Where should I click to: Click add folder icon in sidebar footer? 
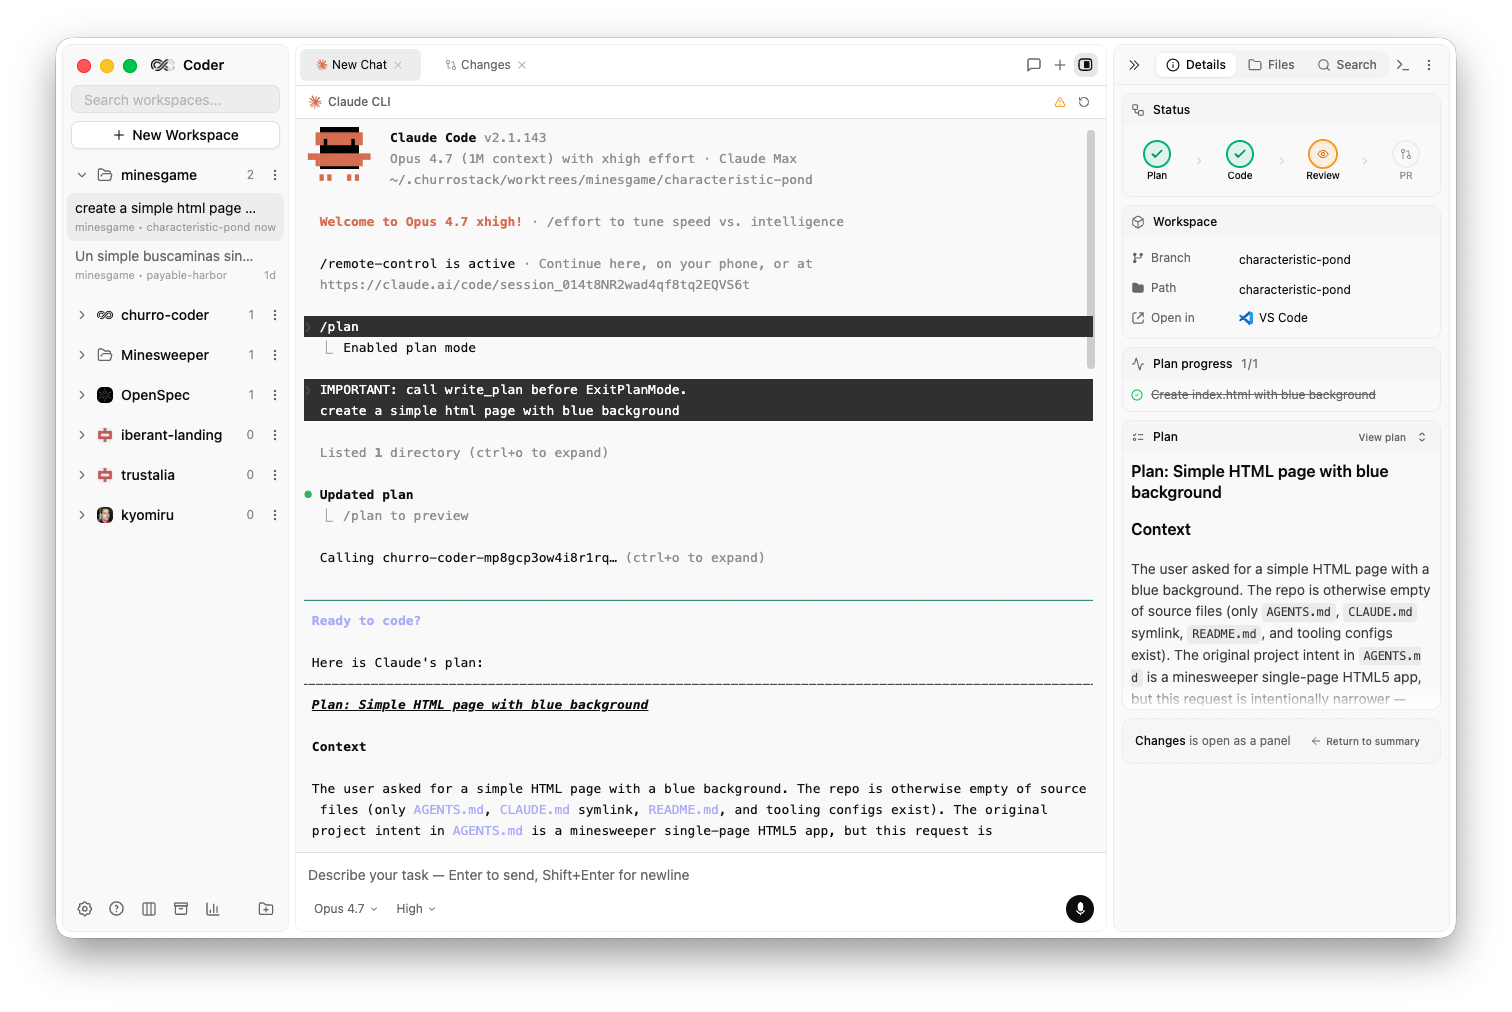coord(266,909)
